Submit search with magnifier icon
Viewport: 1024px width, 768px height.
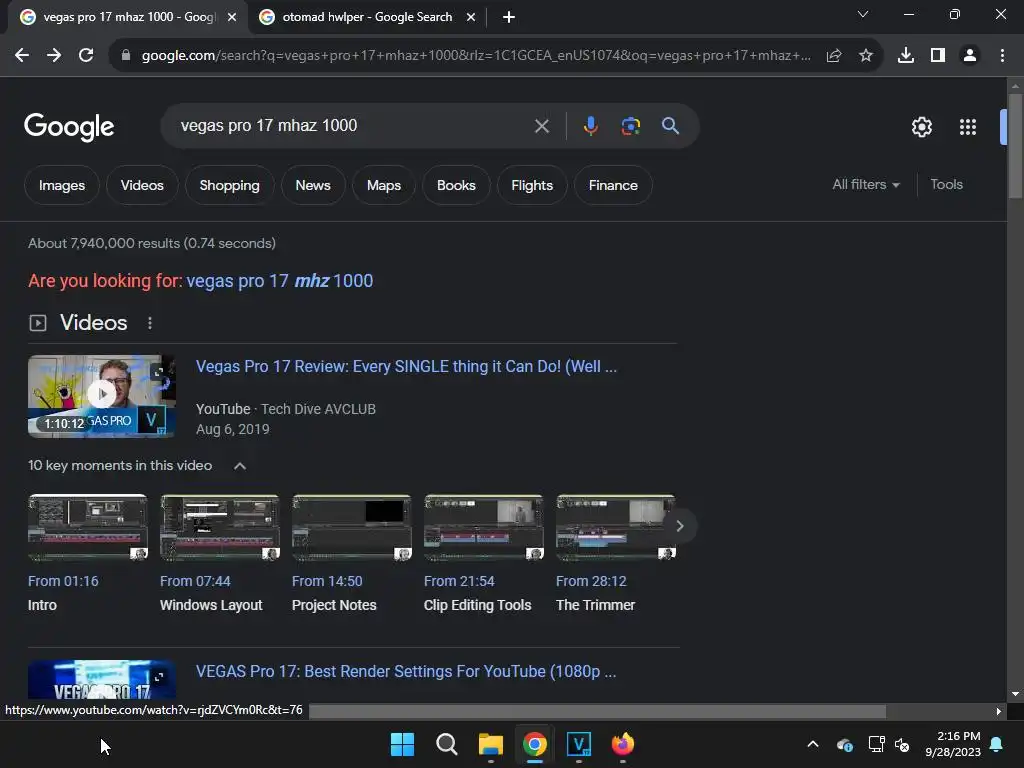click(x=670, y=126)
